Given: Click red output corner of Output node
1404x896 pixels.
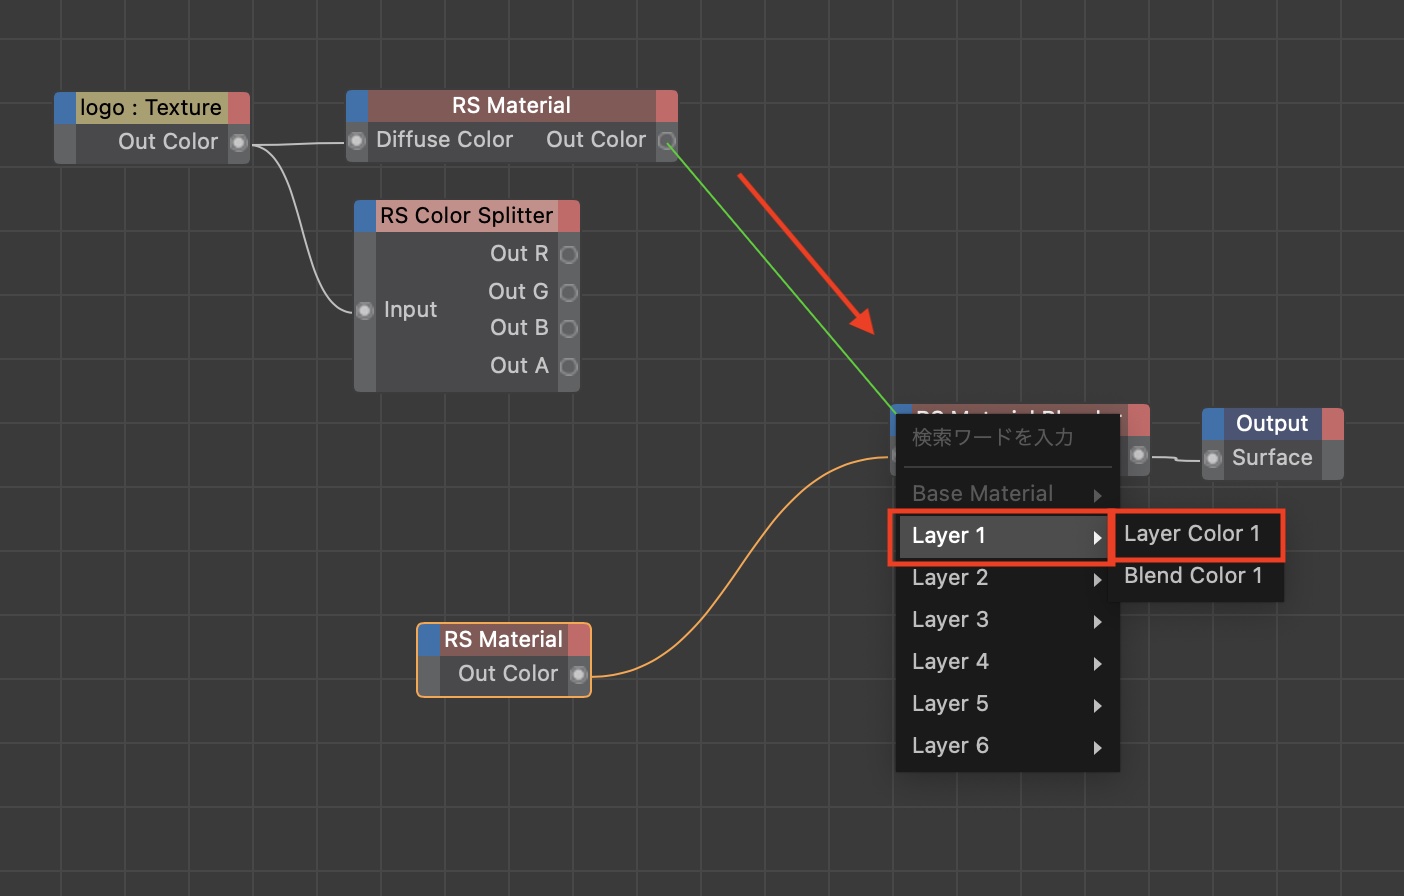Looking at the screenshot, I should (x=1332, y=424).
